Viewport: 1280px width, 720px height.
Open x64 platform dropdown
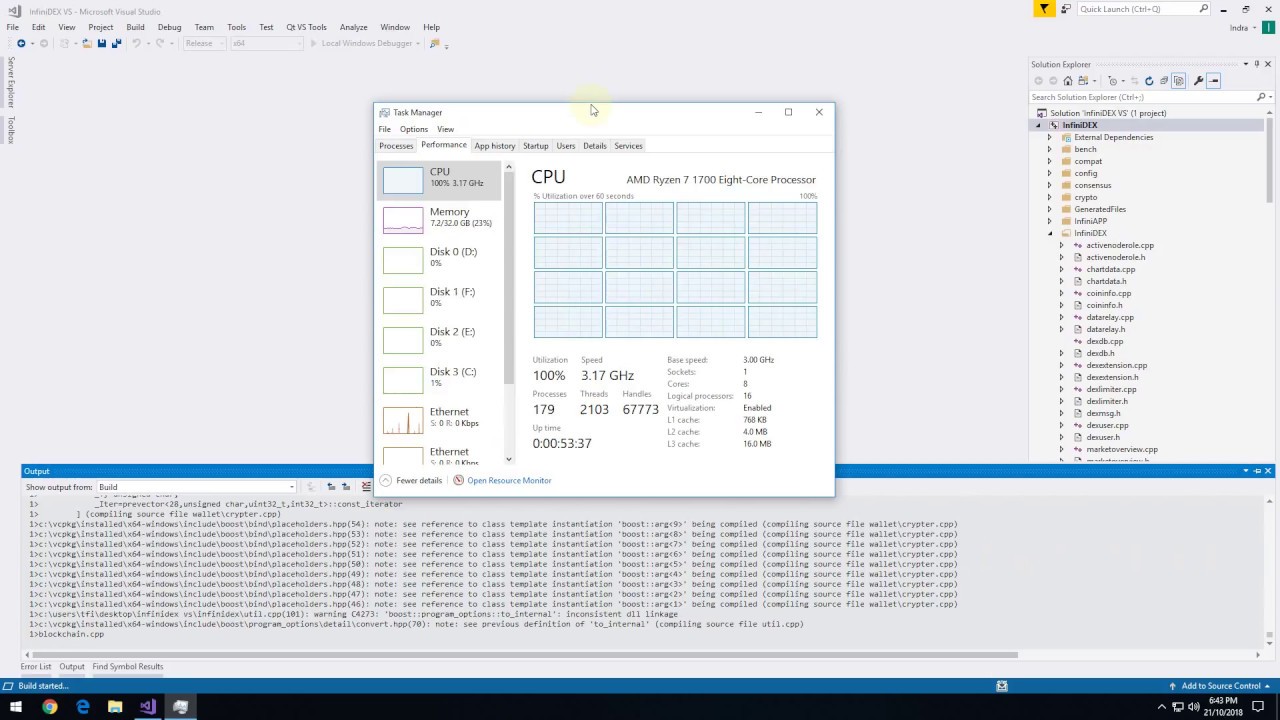tap(266, 43)
